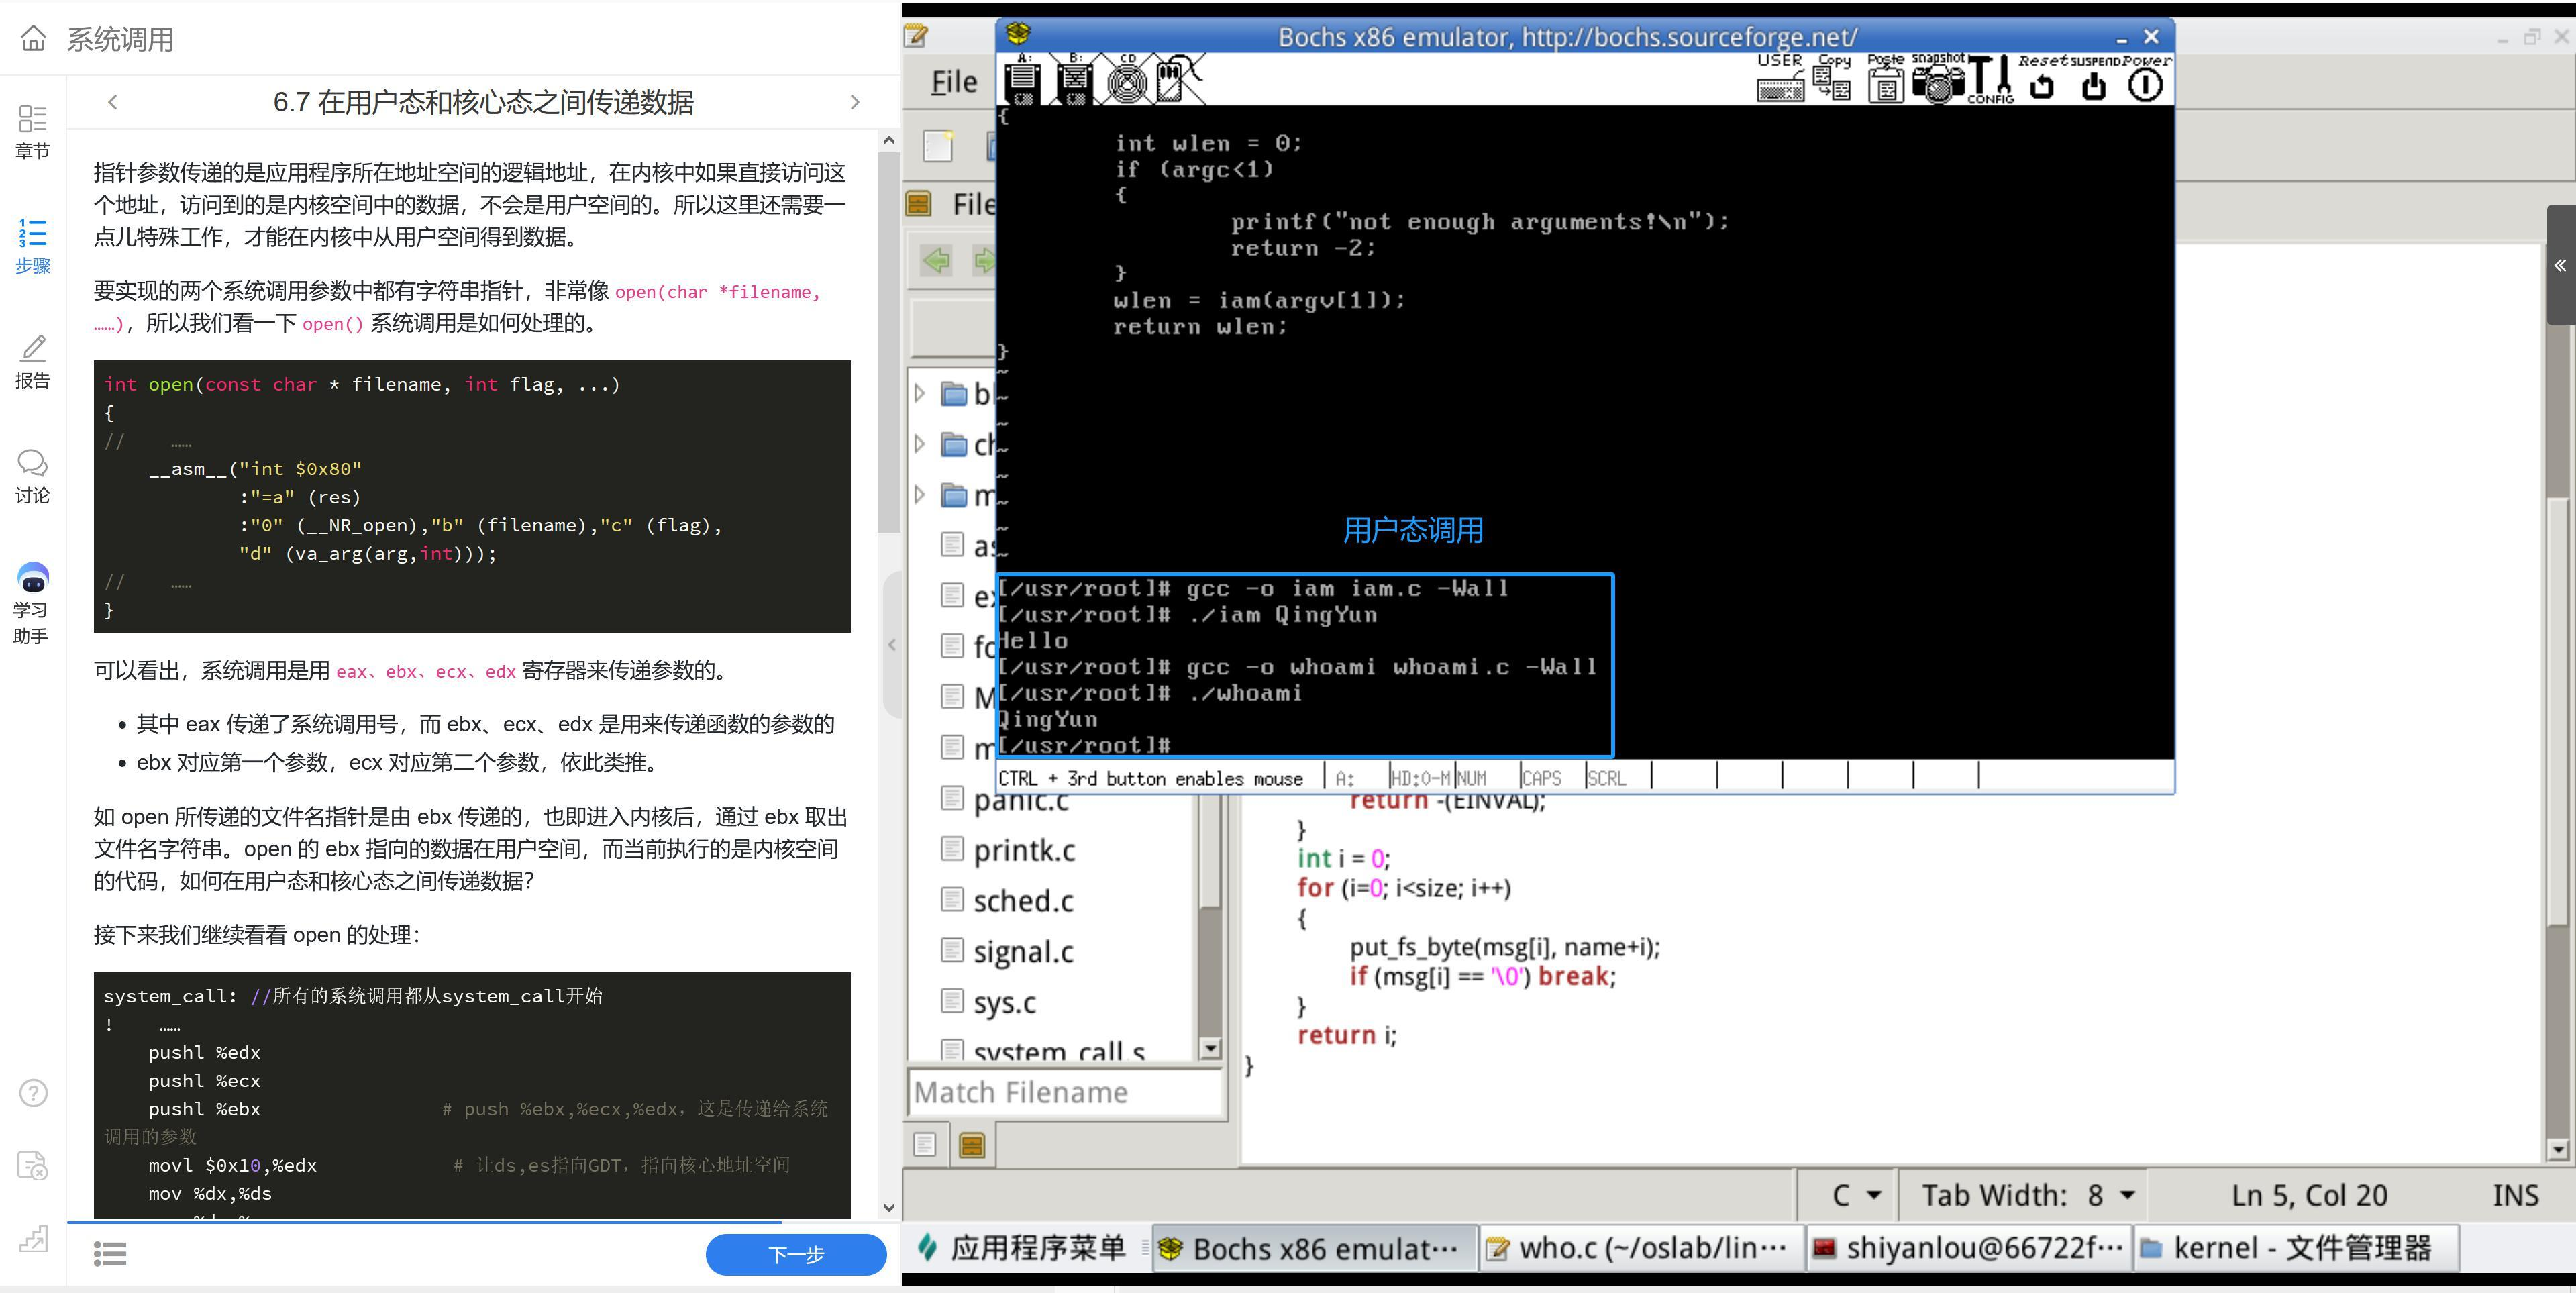
Task: Click Bochs Copy toolbar icon
Action: click(1834, 78)
